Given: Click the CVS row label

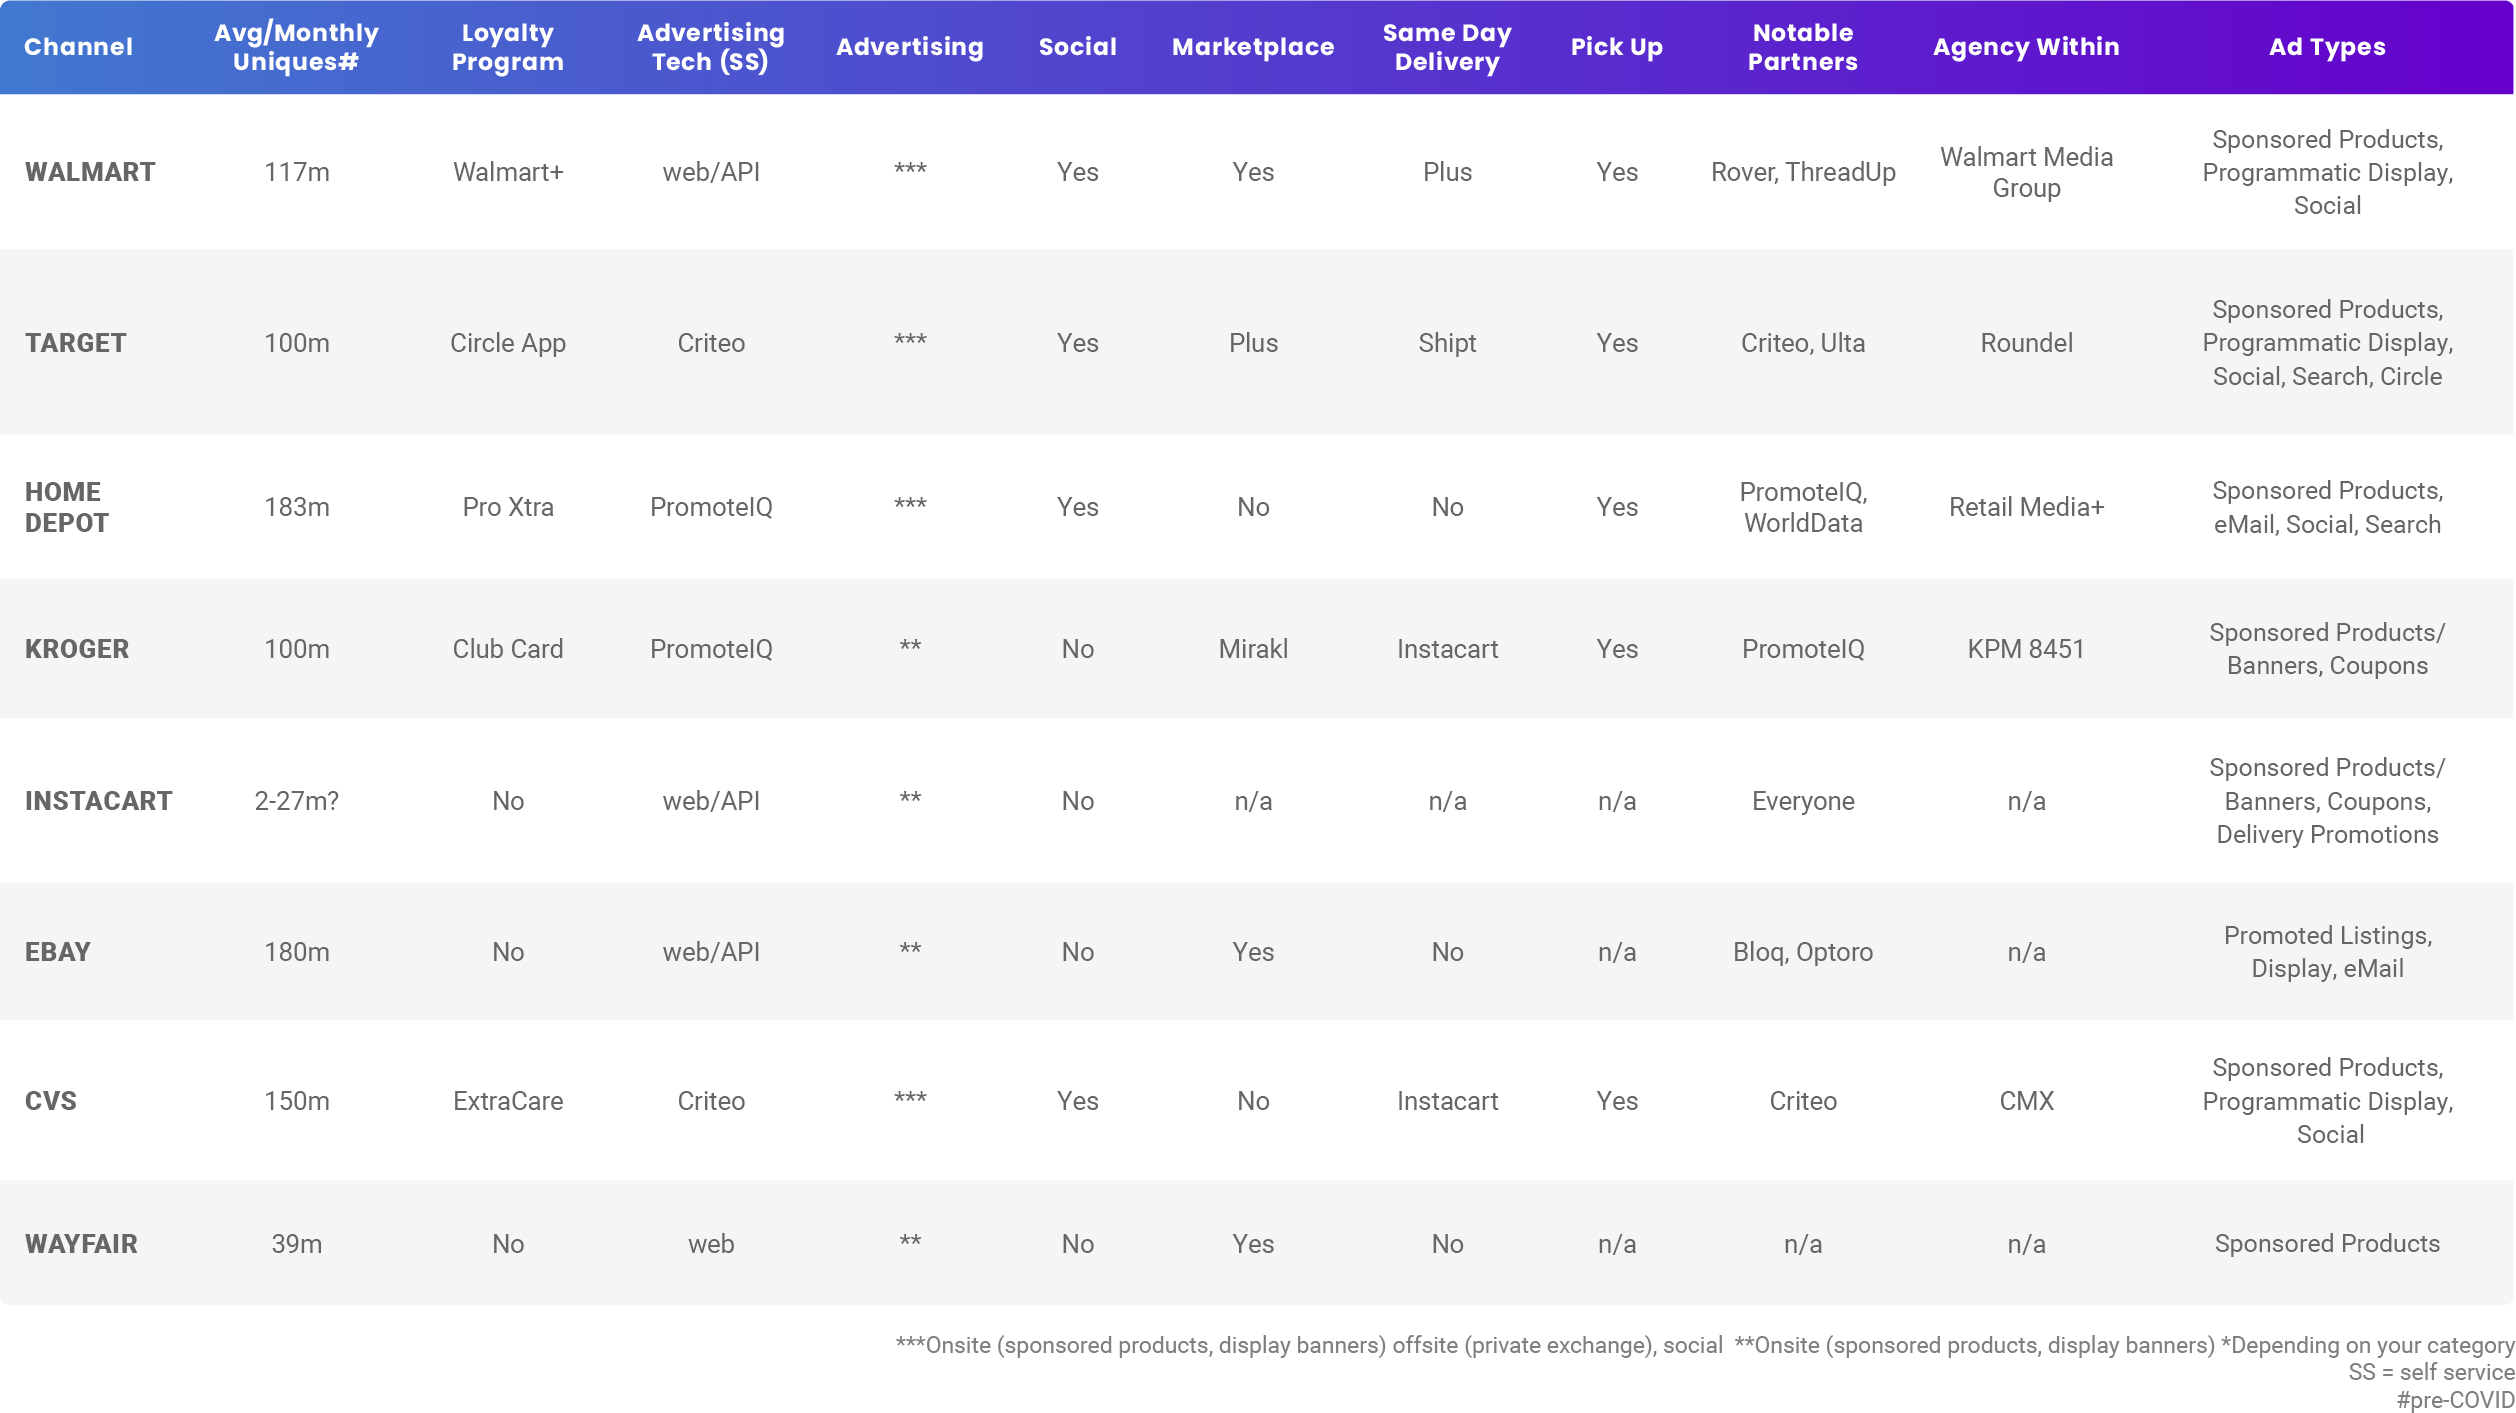Looking at the screenshot, I should (x=50, y=1101).
